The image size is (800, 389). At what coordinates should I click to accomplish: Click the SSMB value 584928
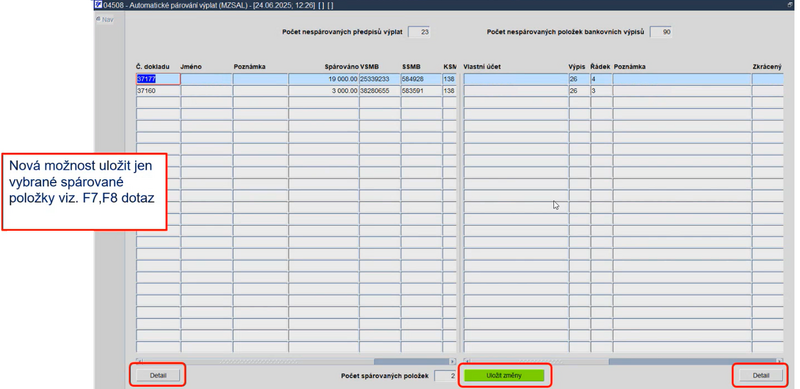(421, 79)
